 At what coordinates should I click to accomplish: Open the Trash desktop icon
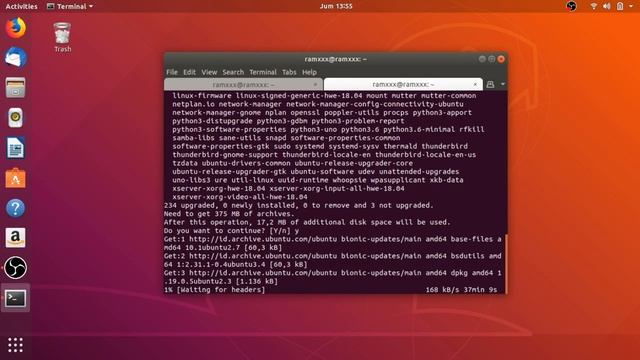pyautogui.click(x=62, y=37)
